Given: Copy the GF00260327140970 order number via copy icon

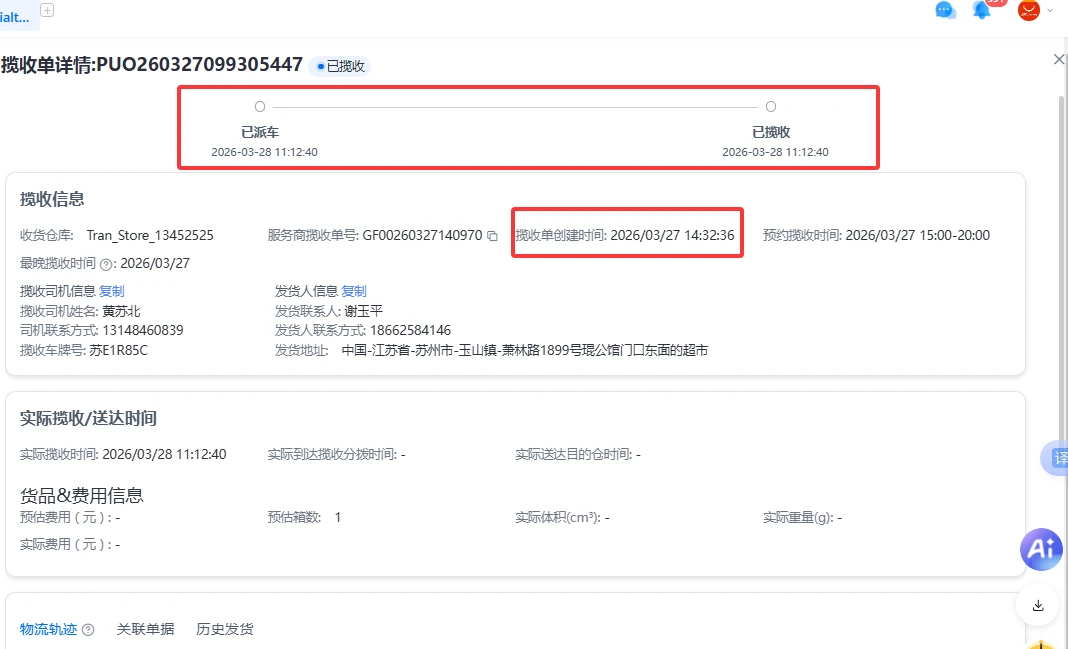Looking at the screenshot, I should pyautogui.click(x=492, y=236).
